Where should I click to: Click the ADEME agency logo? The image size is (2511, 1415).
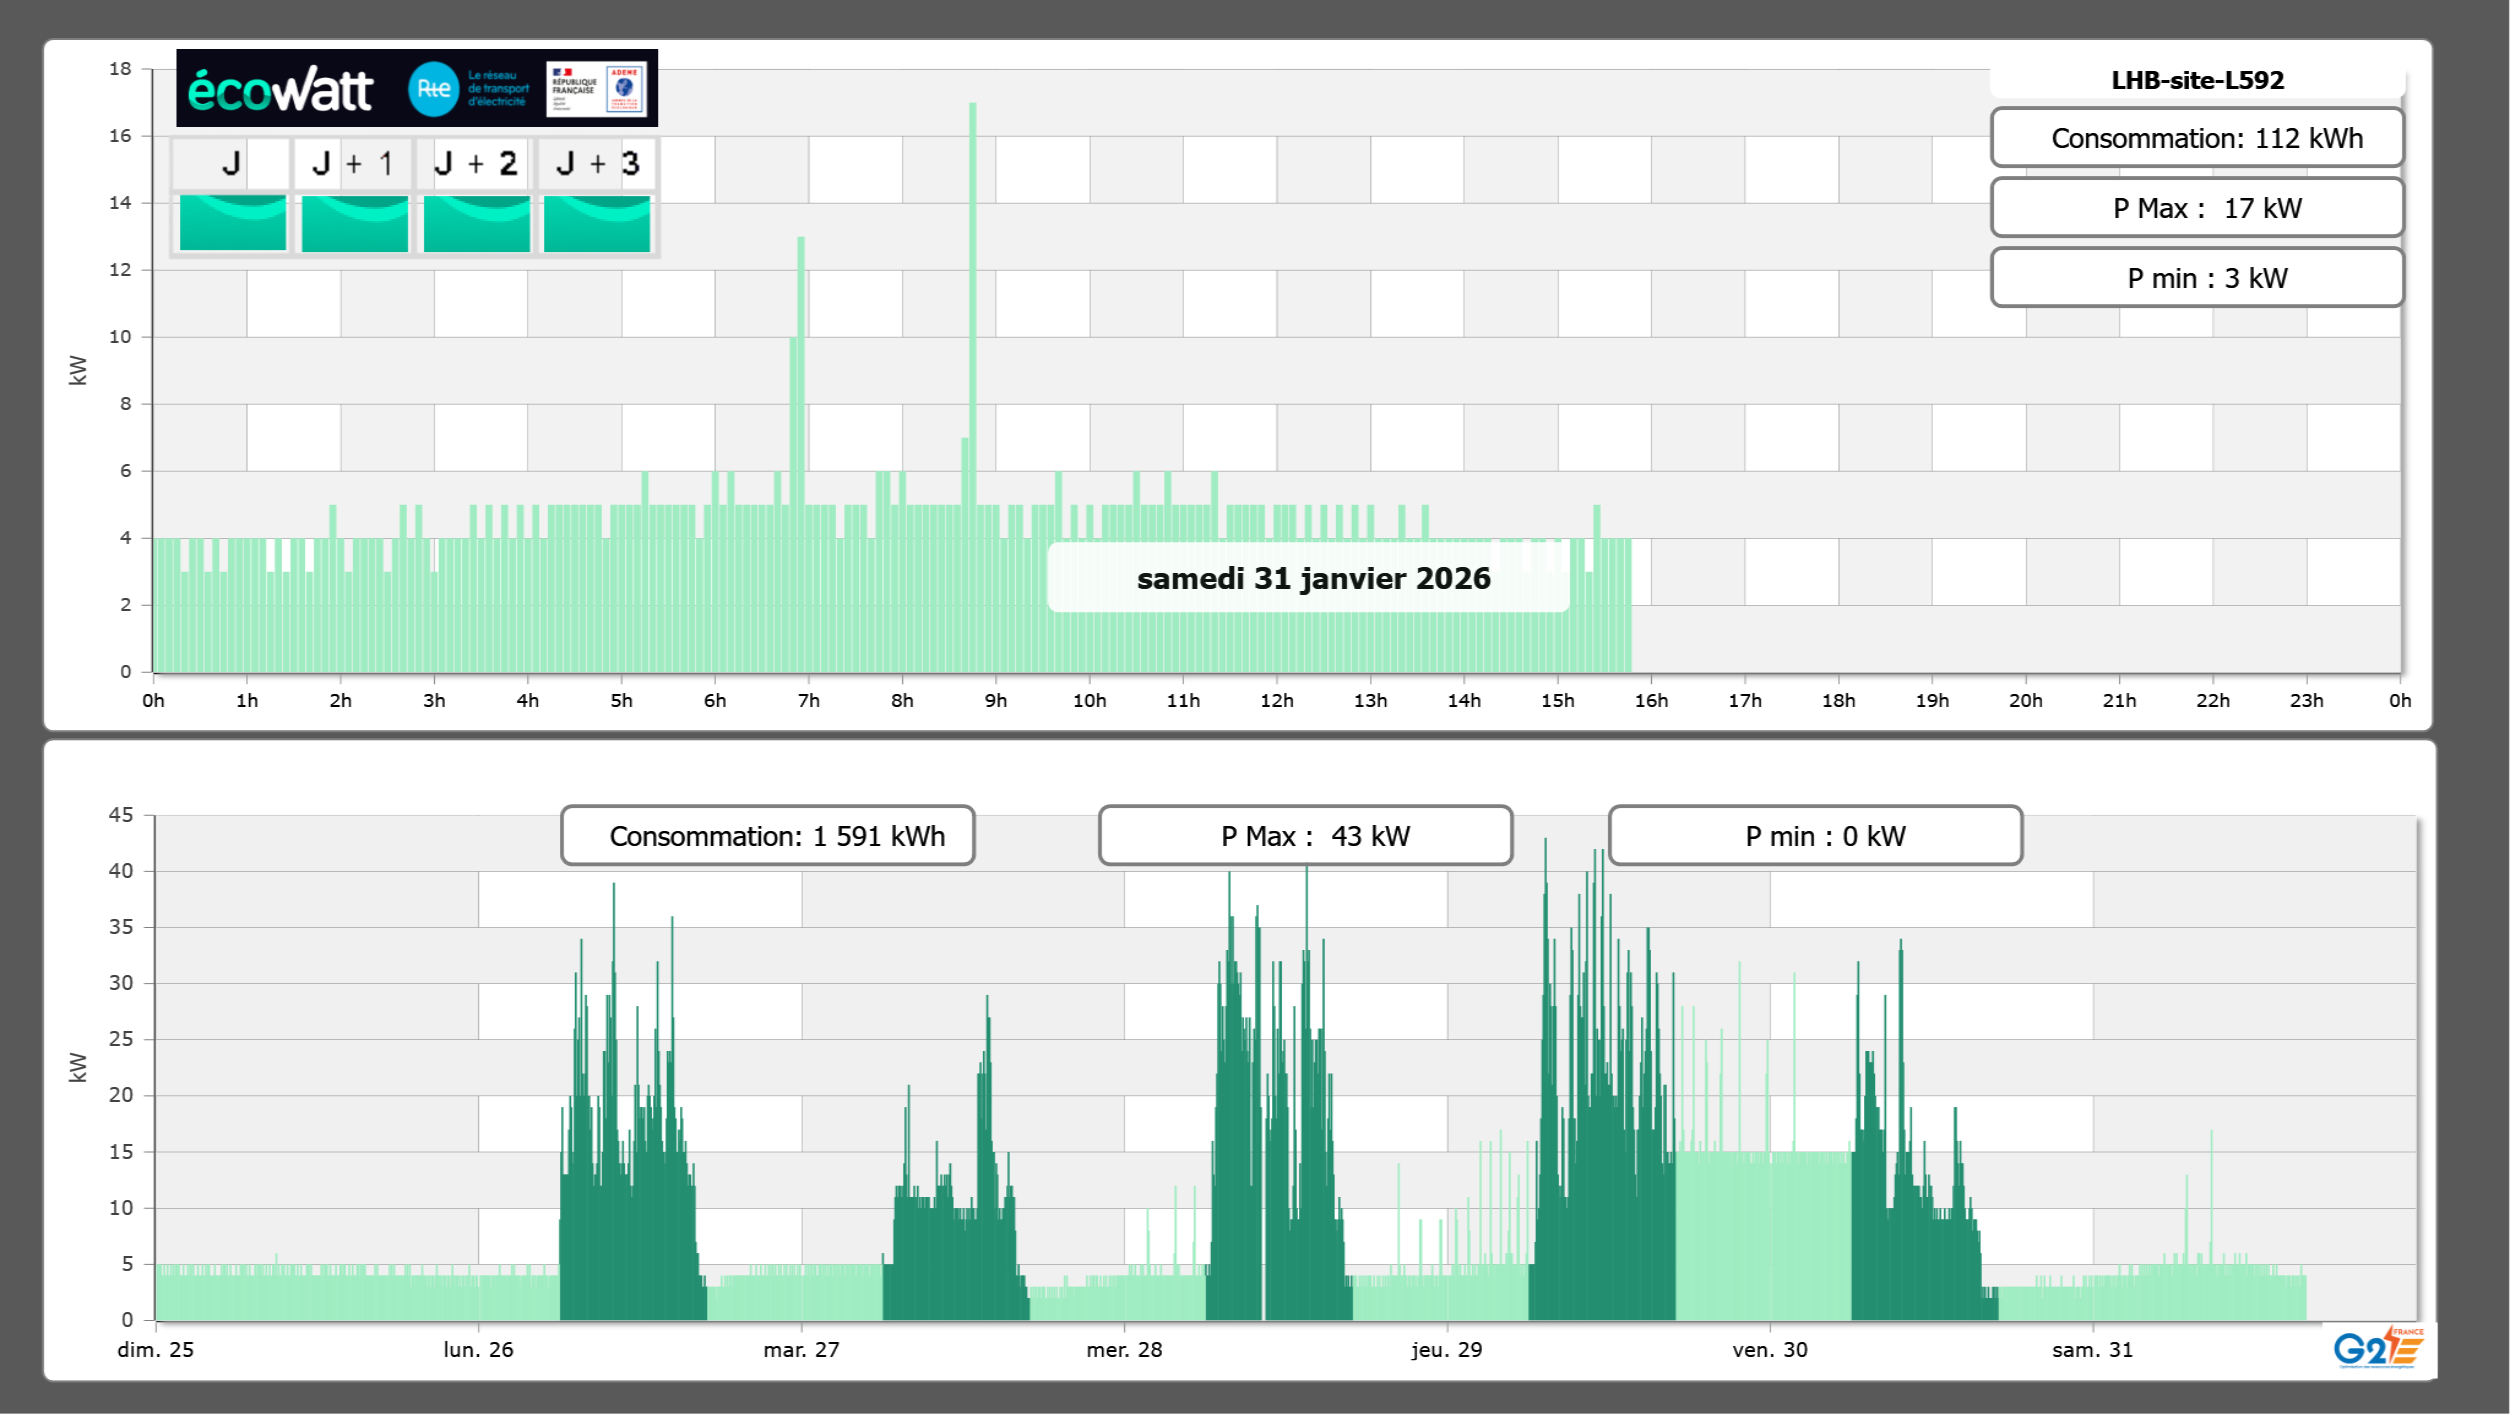[x=625, y=89]
